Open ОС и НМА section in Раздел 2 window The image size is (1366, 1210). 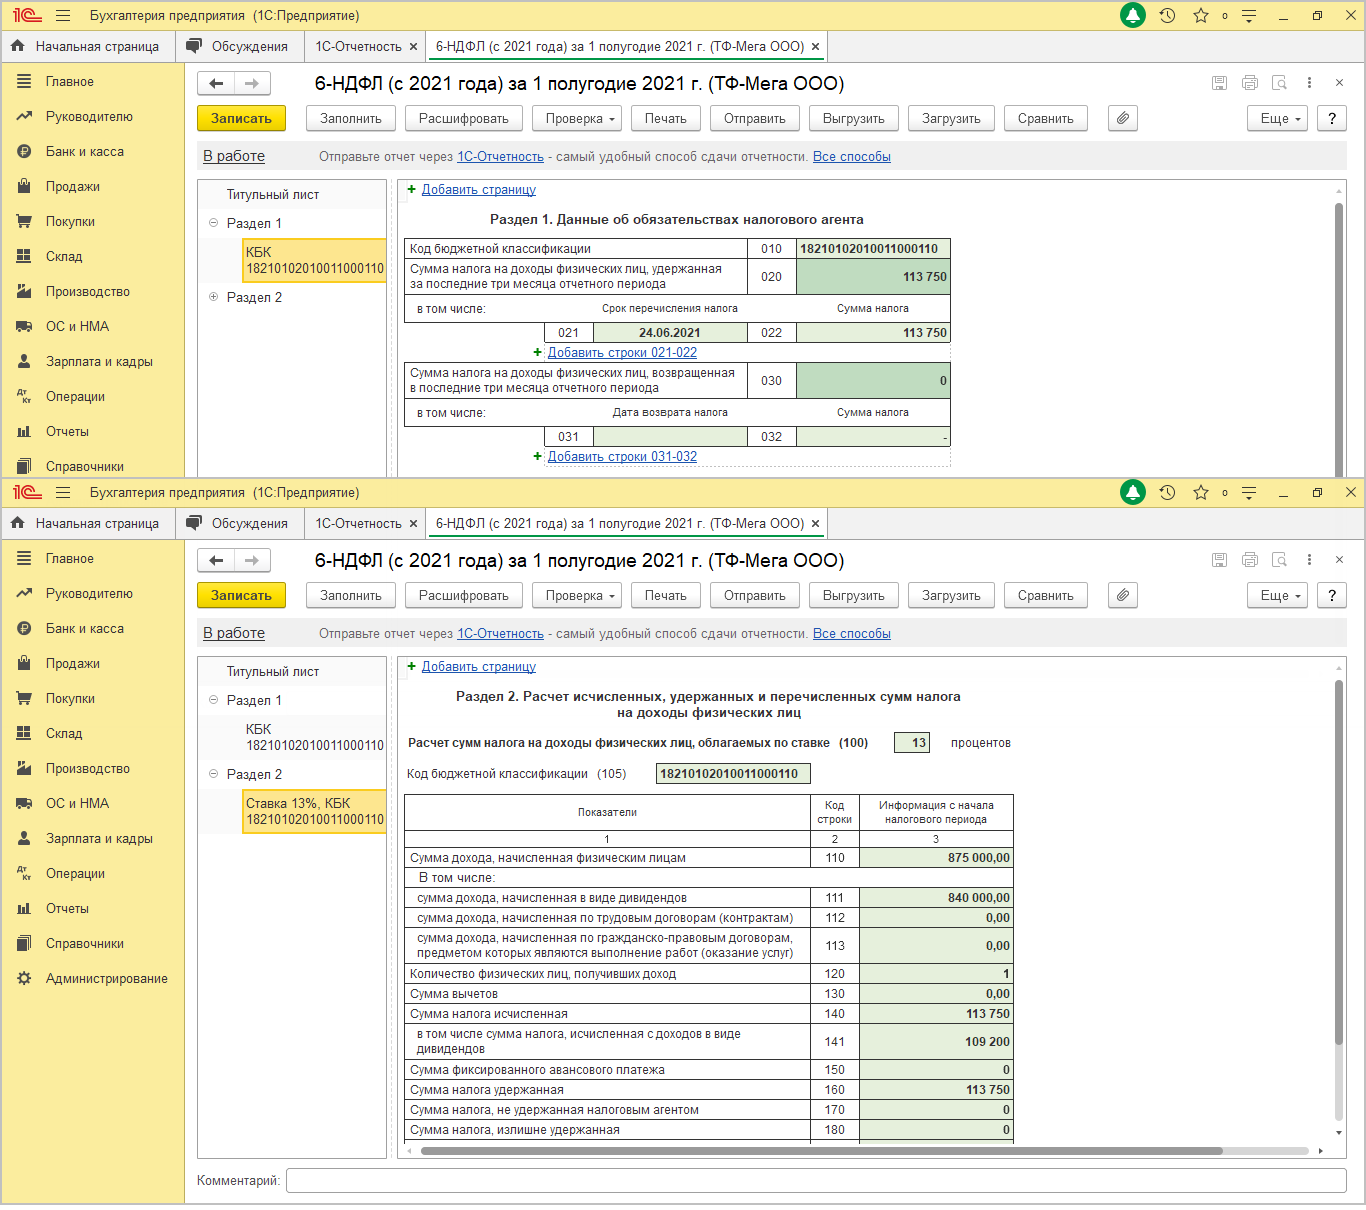(x=77, y=803)
